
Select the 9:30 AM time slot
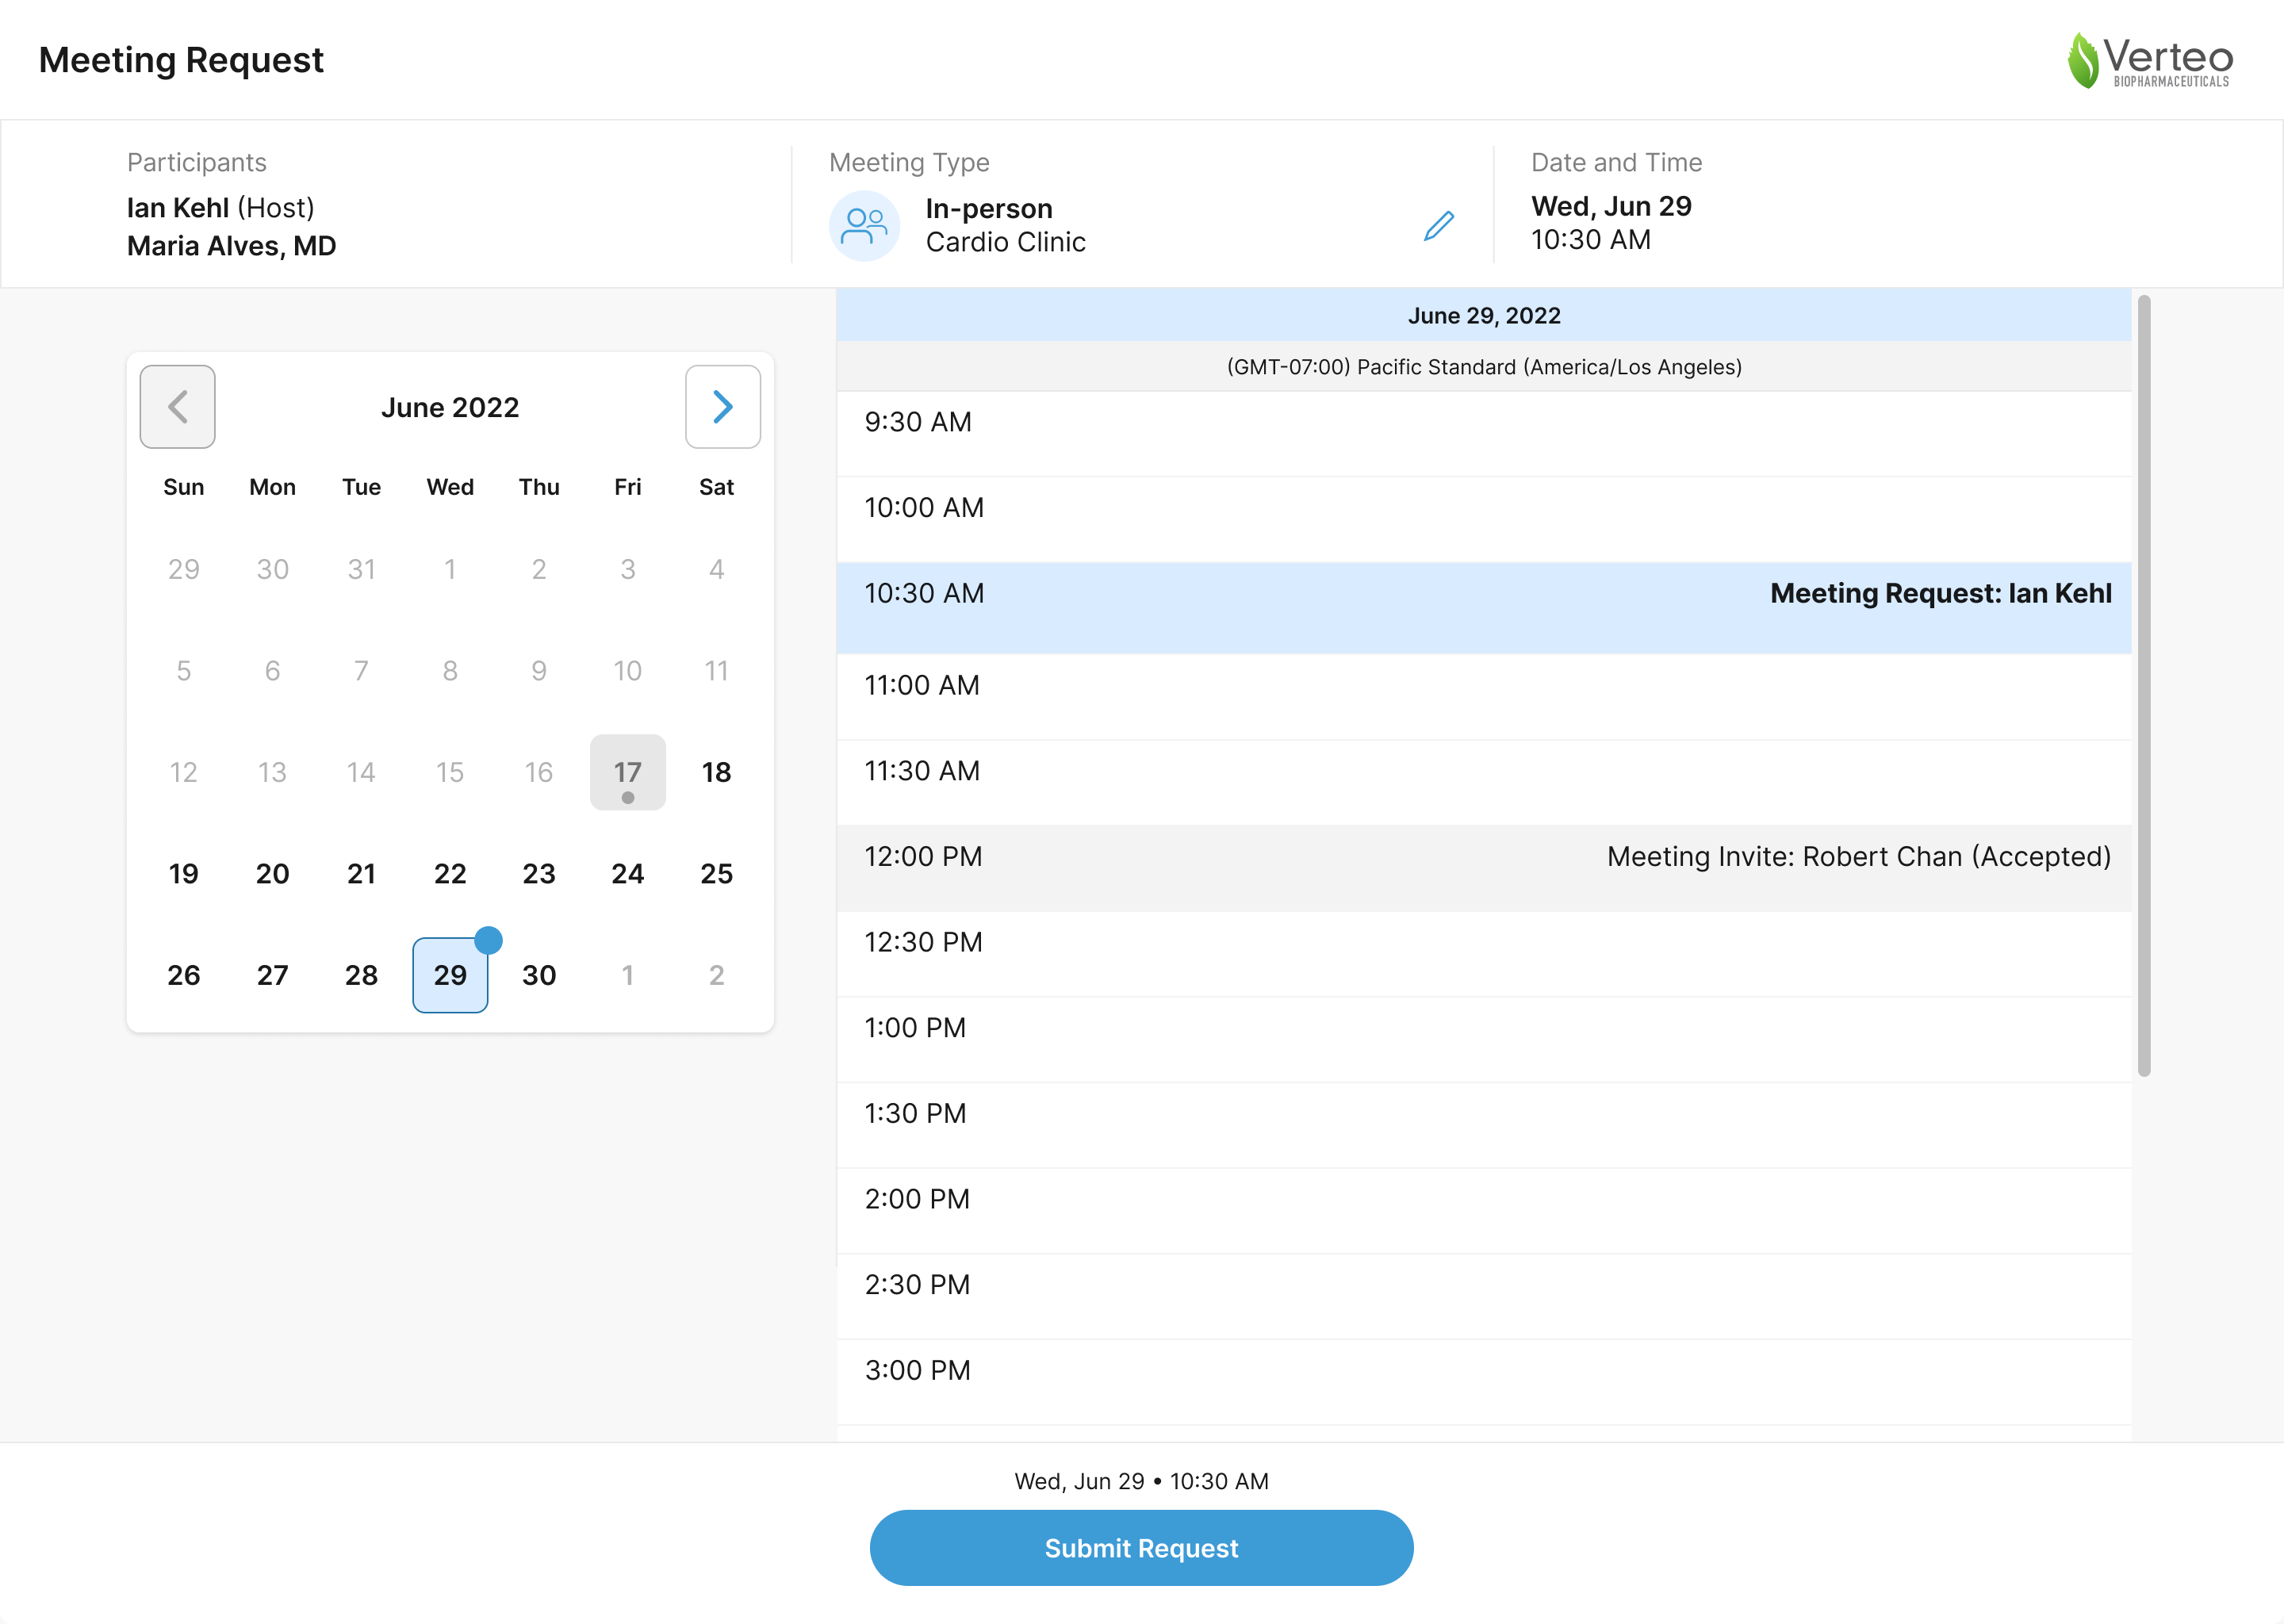pyautogui.click(x=1484, y=433)
